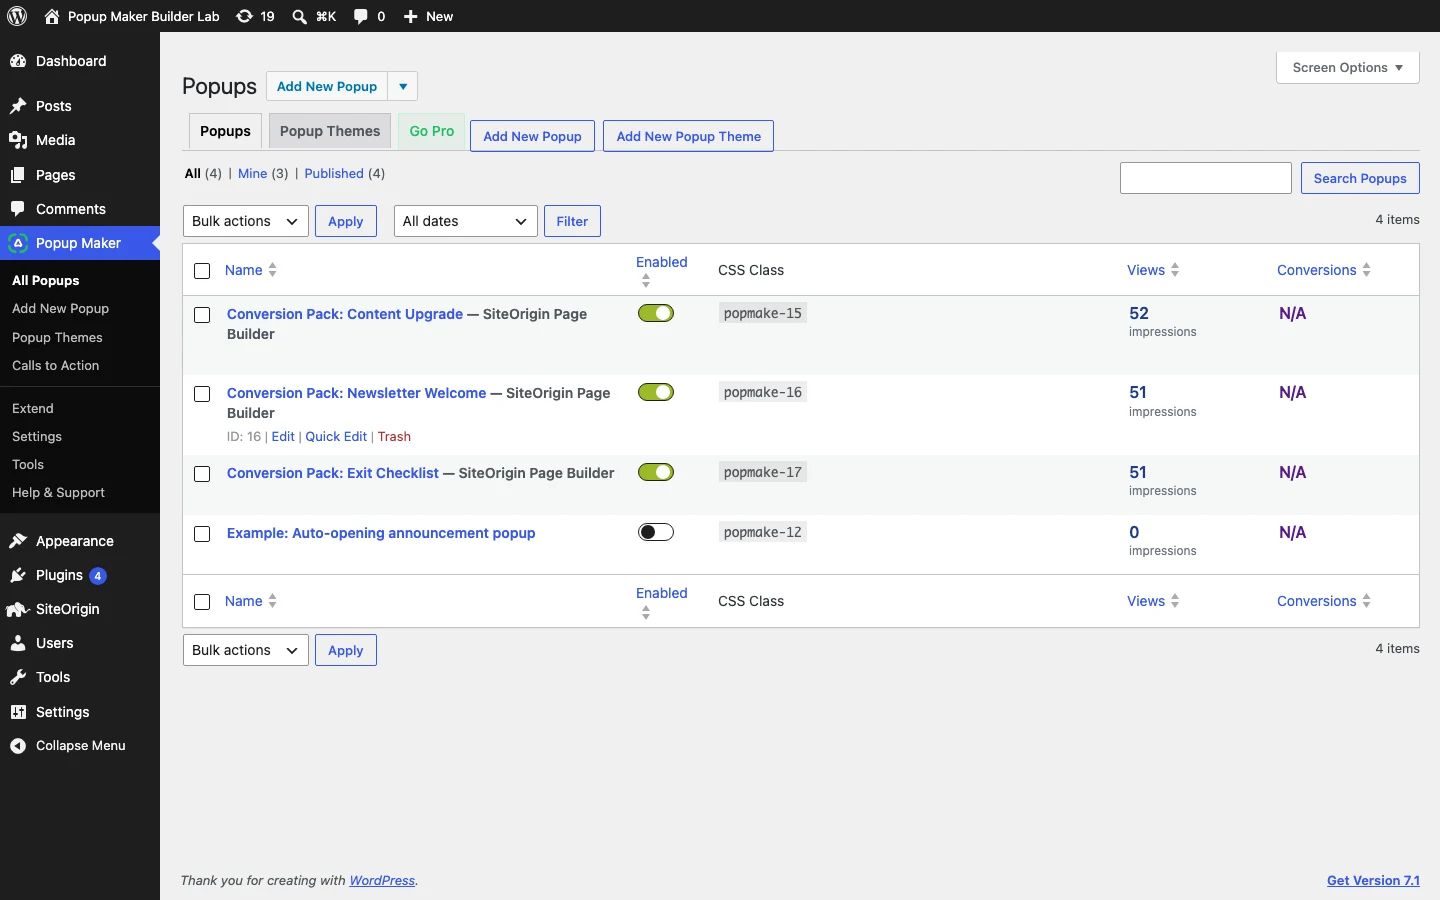Viewport: 1440px width, 900px height.
Task: Click the Appearance paintbrush icon
Action: (x=18, y=541)
